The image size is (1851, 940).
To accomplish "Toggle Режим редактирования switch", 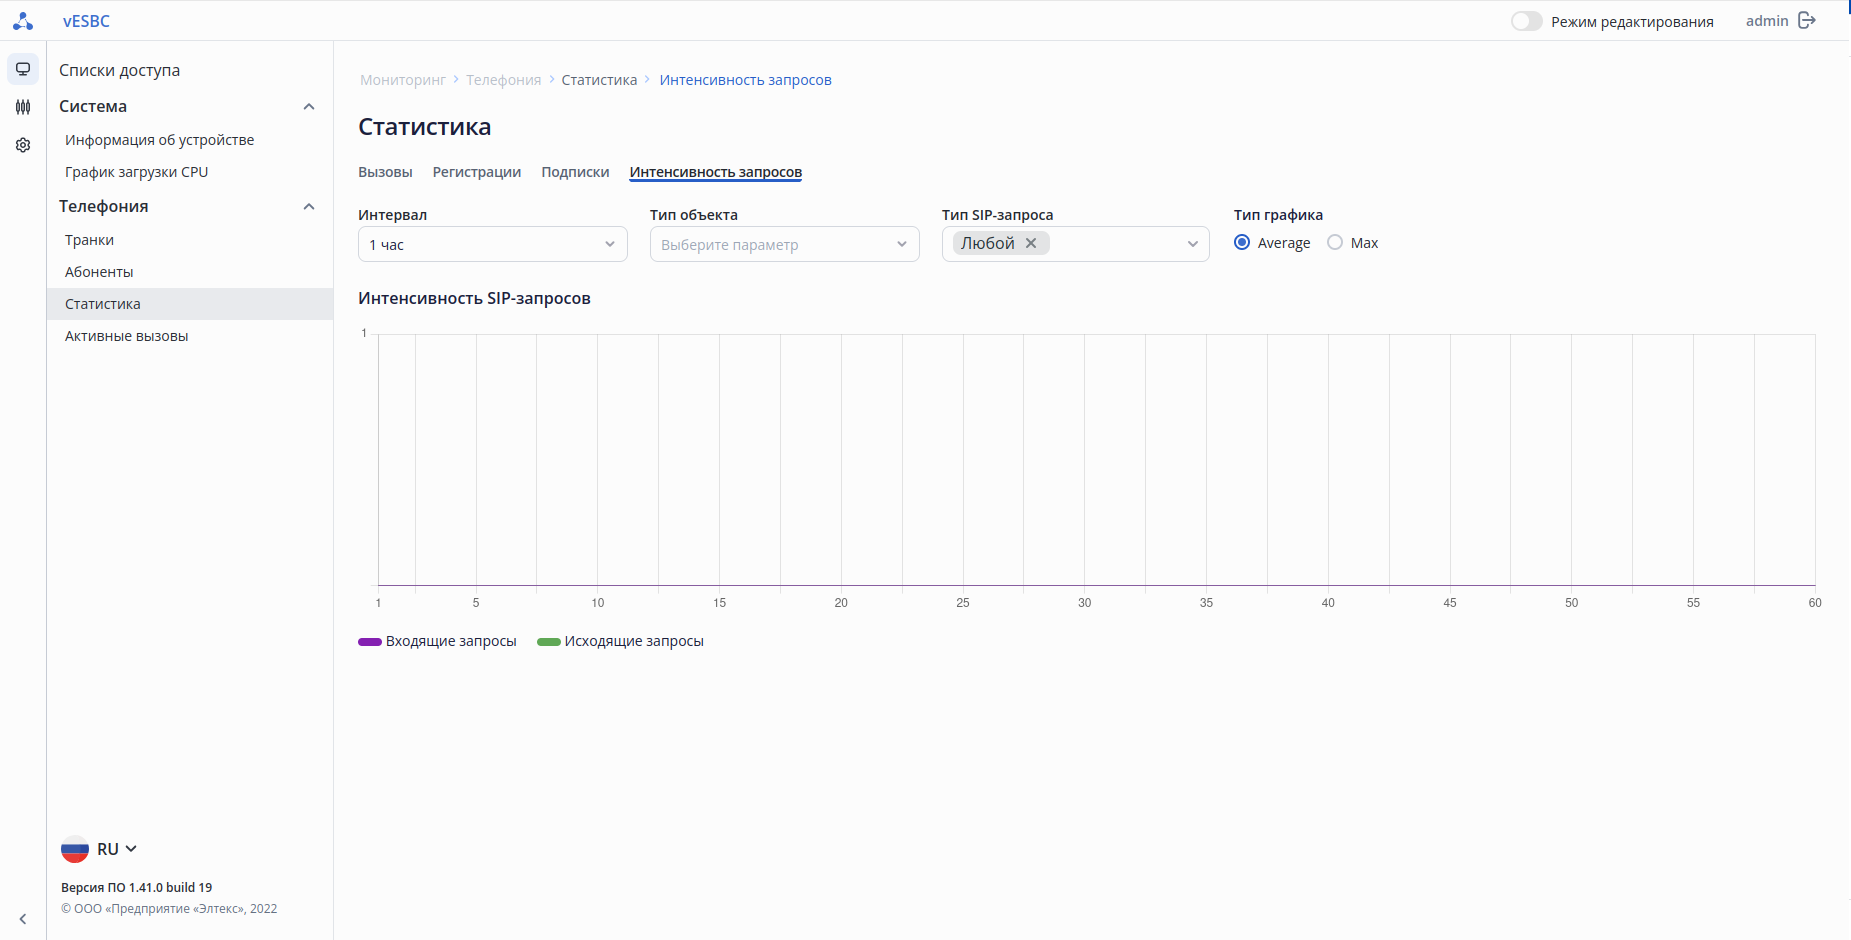I will (x=1526, y=21).
